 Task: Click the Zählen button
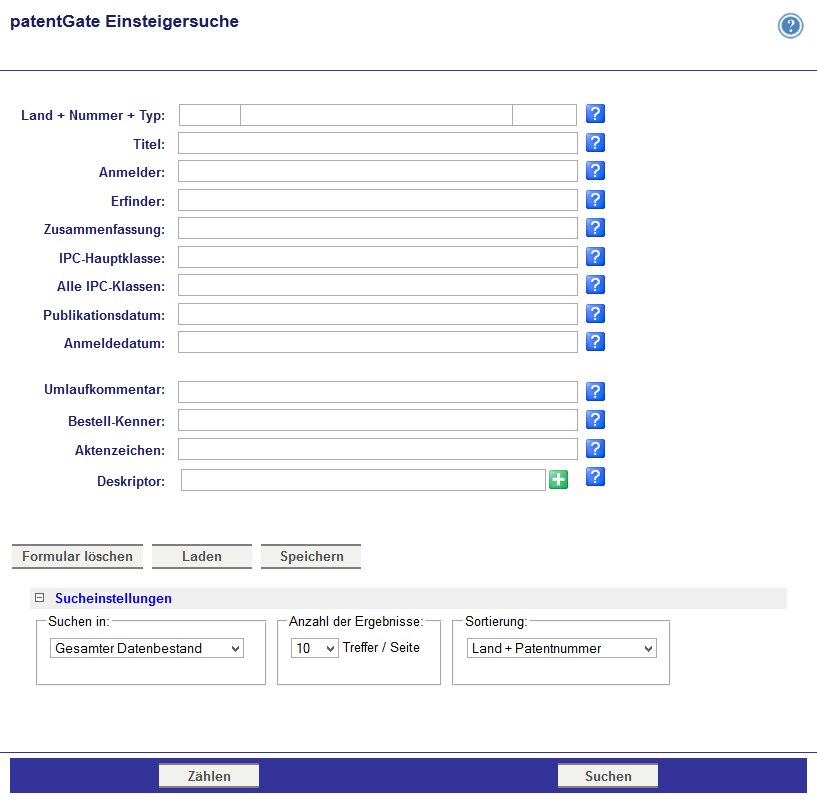tap(209, 776)
